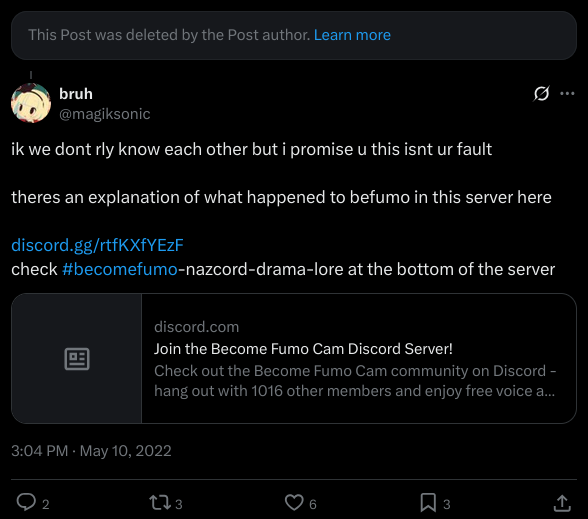Open the 3:04 PM May 10, 2022 timestamp
This screenshot has width=588, height=519.
point(91,451)
